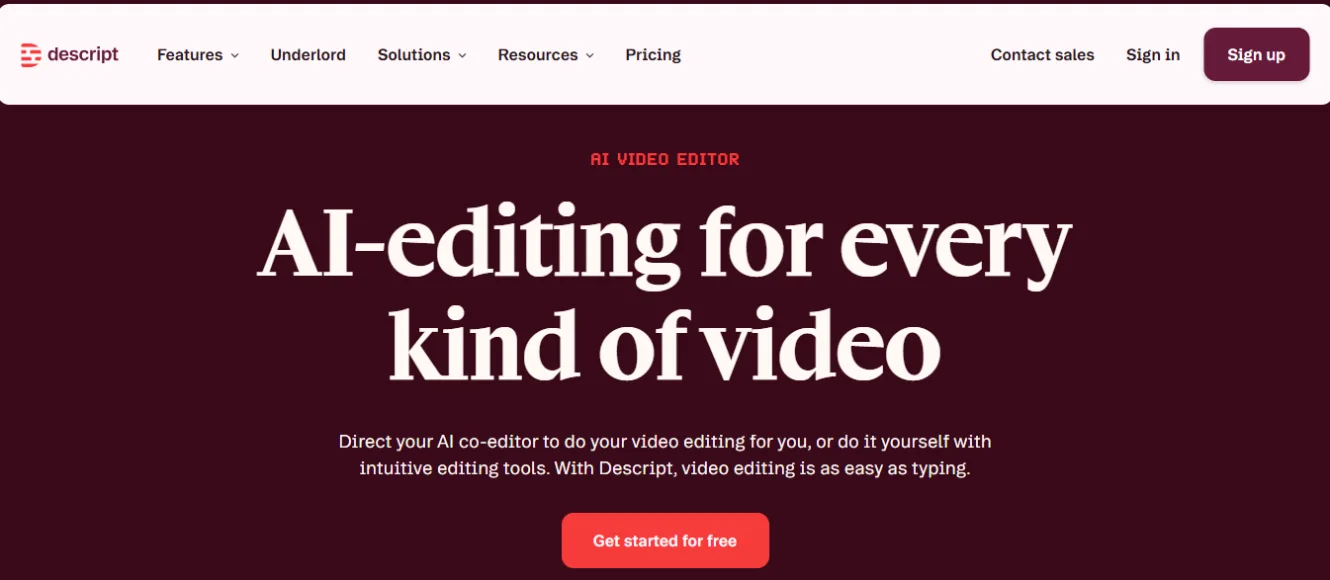Select the 'AI VIDEO EDITOR' label text
This screenshot has width=1330, height=580.
tap(665, 159)
